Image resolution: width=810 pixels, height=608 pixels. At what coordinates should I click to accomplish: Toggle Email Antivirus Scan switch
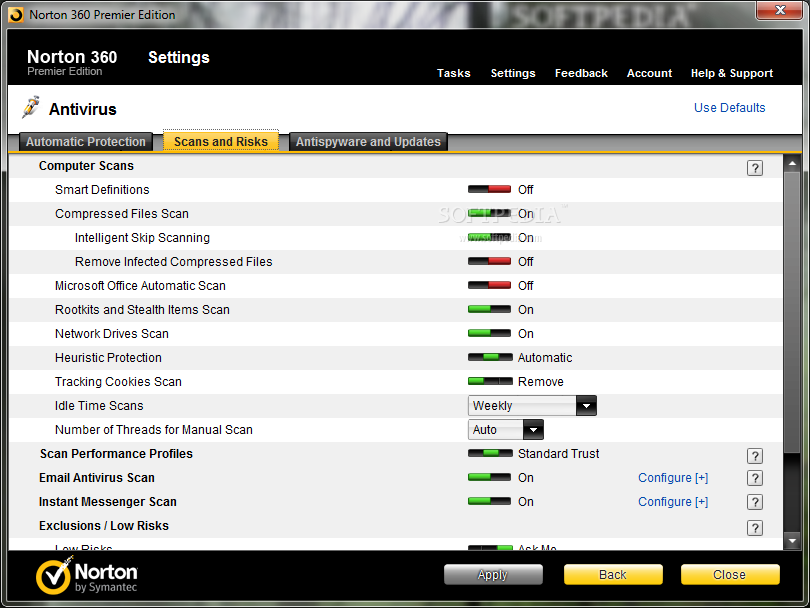coord(489,477)
